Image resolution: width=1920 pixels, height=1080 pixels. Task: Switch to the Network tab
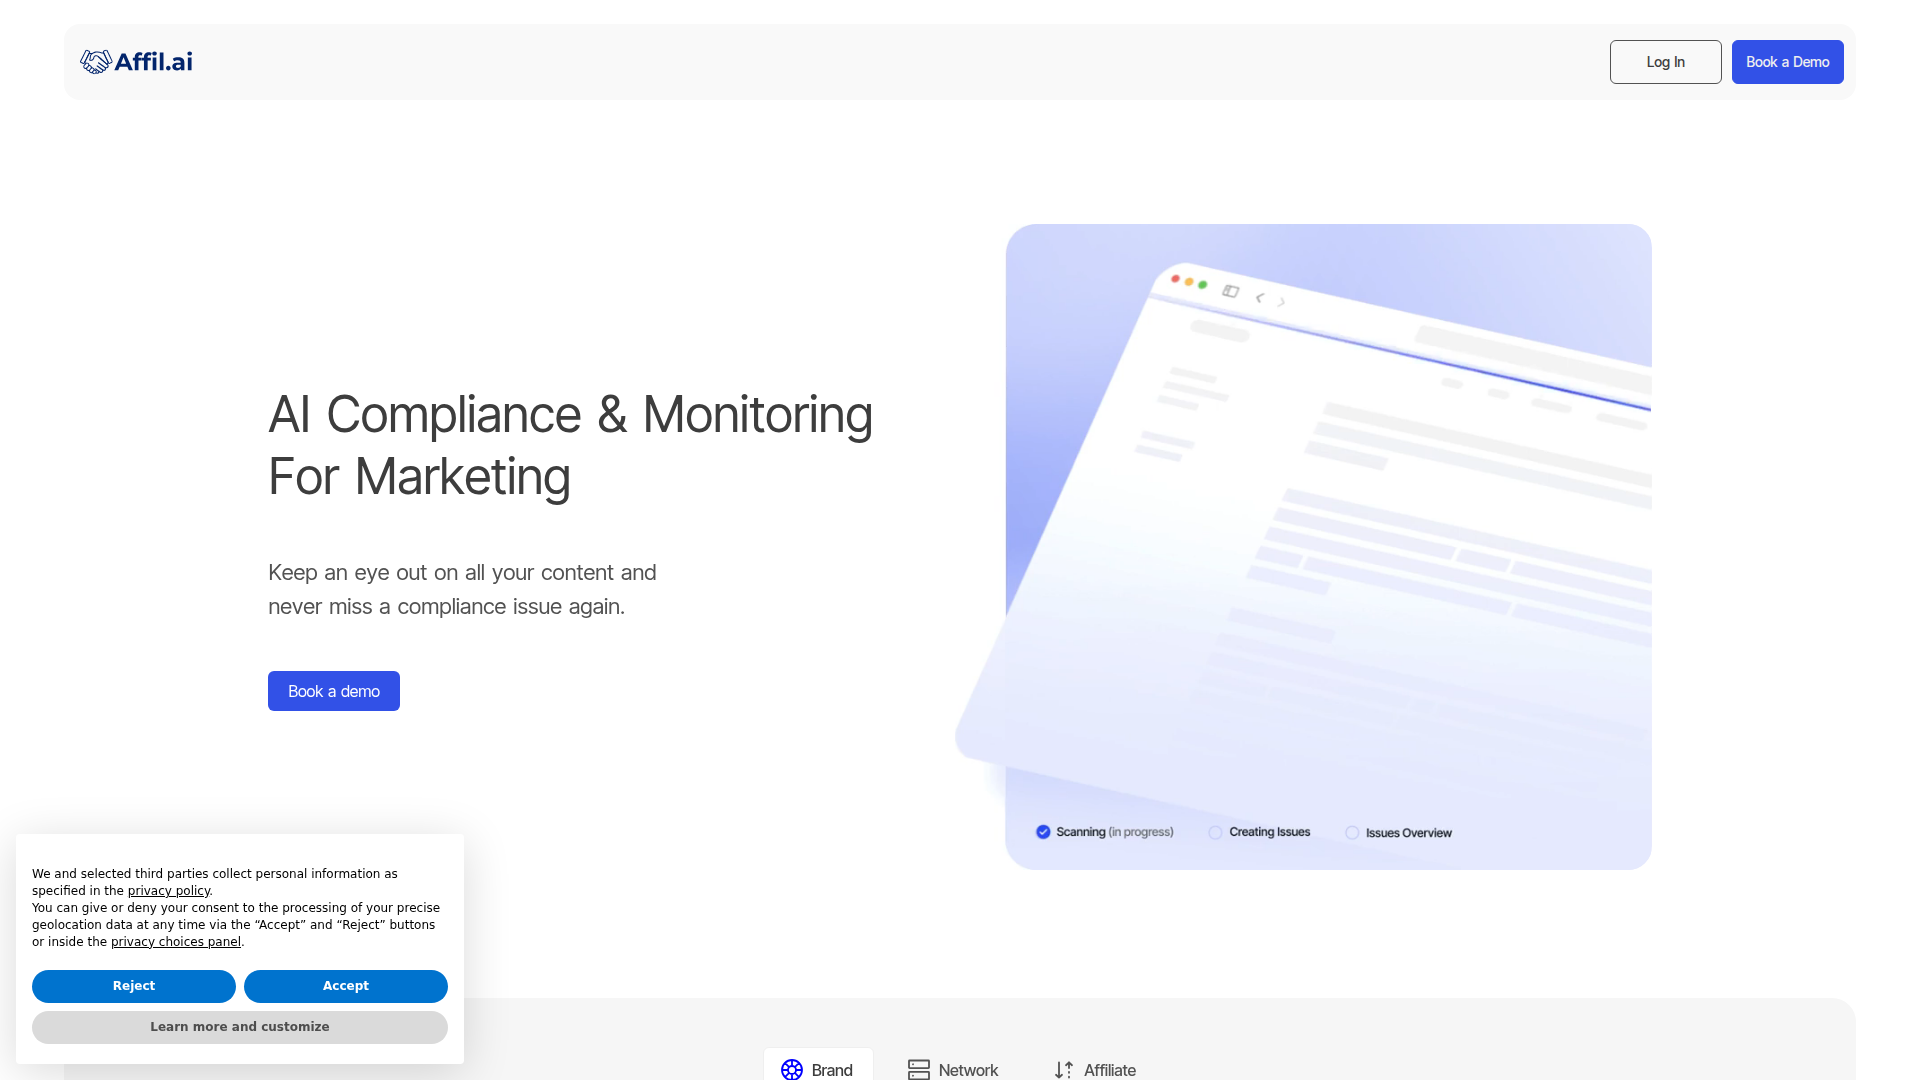pyautogui.click(x=953, y=1069)
